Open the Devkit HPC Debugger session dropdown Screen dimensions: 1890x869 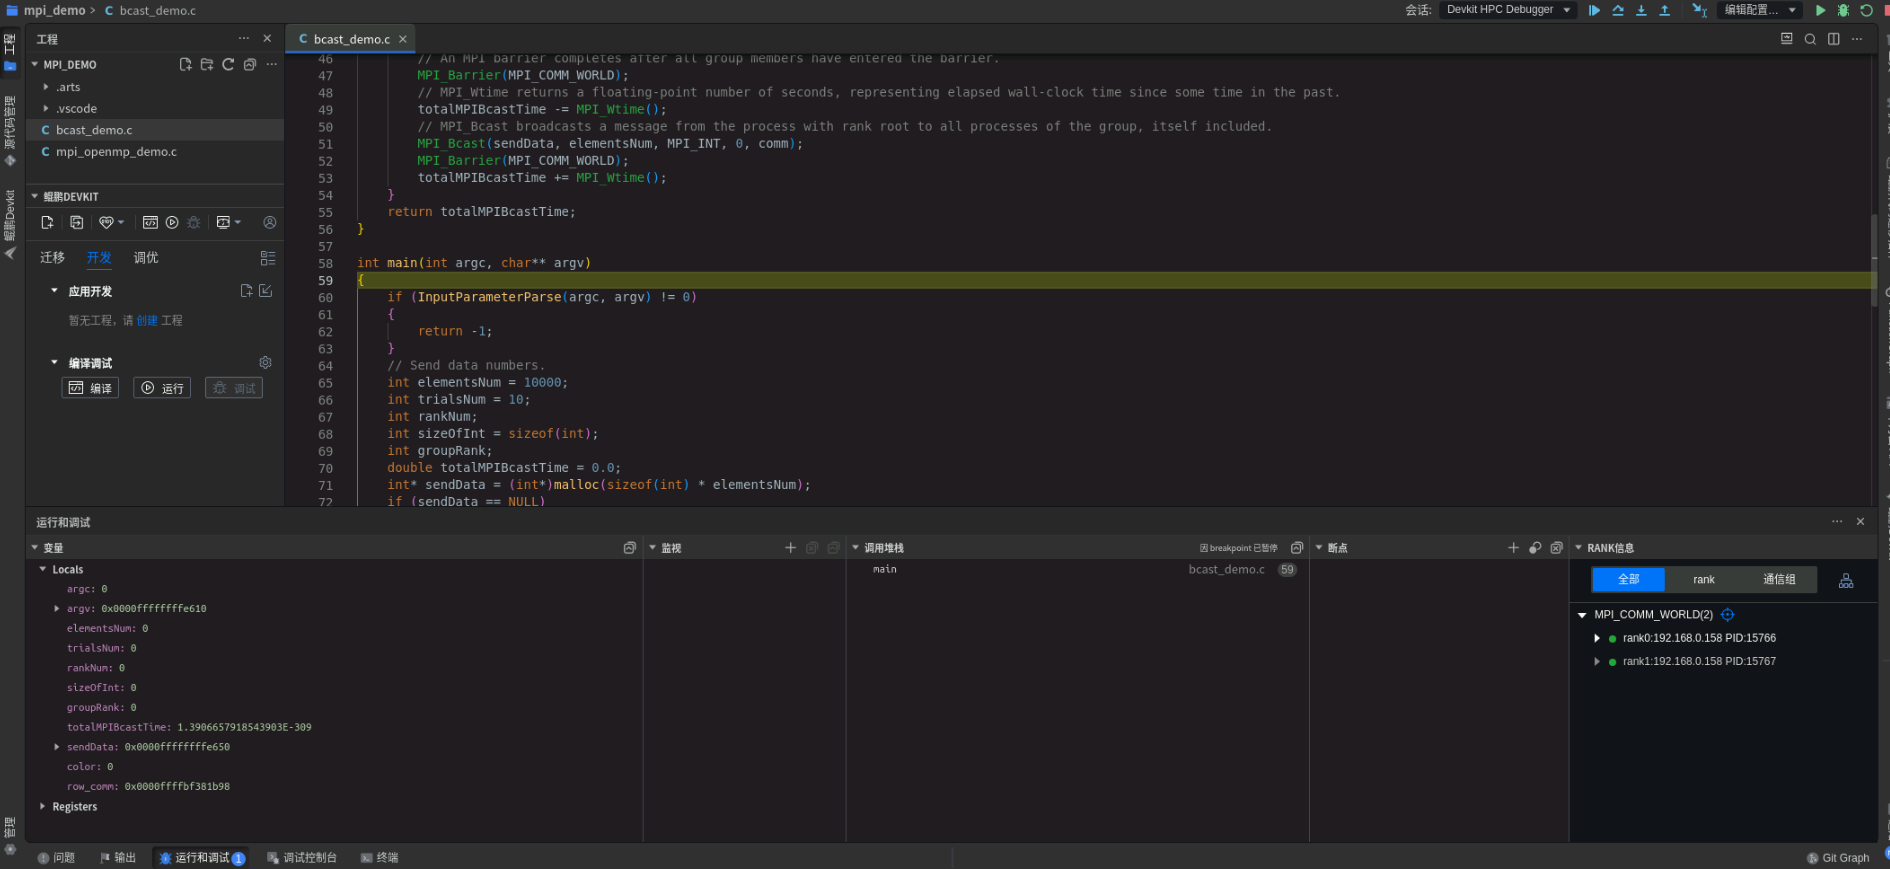[1508, 10]
